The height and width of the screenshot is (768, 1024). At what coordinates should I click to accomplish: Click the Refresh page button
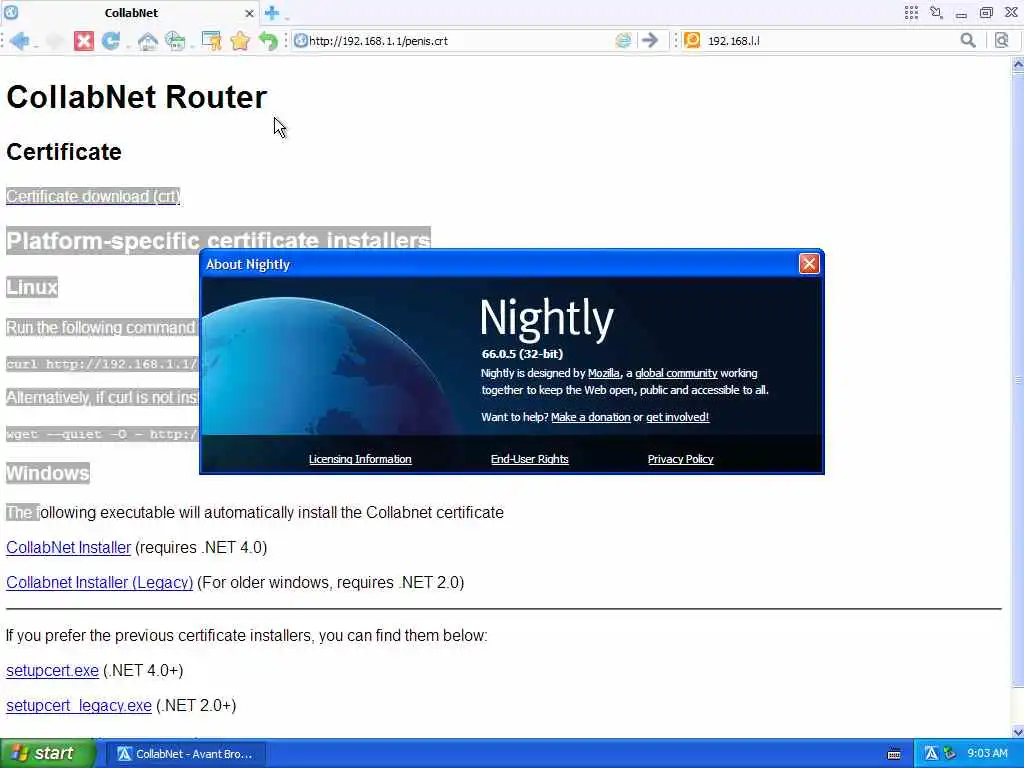[110, 40]
